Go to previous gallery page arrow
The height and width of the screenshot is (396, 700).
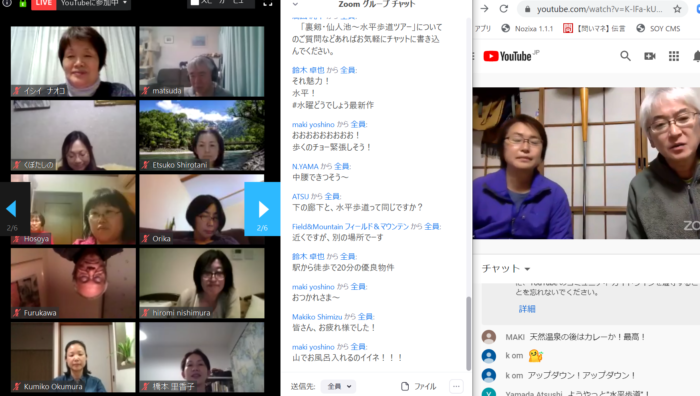pyautogui.click(x=12, y=208)
